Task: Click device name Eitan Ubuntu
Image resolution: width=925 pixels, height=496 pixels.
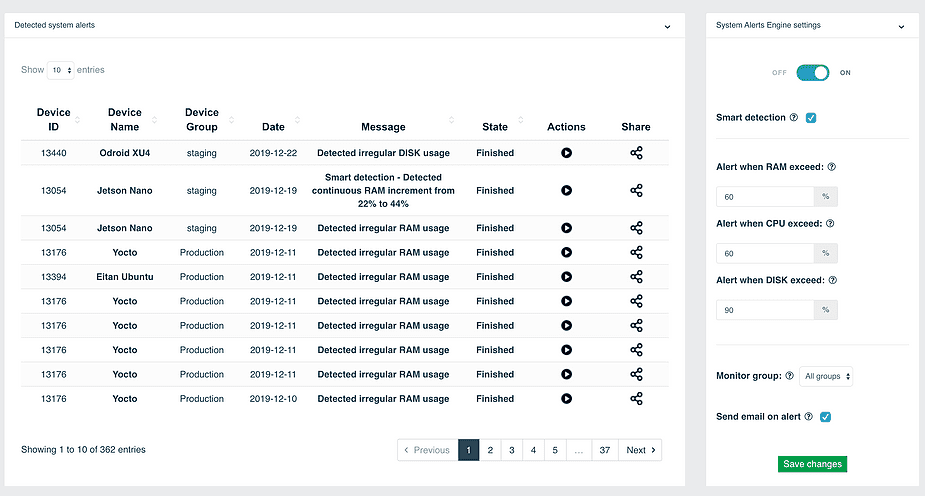Action: (x=124, y=277)
